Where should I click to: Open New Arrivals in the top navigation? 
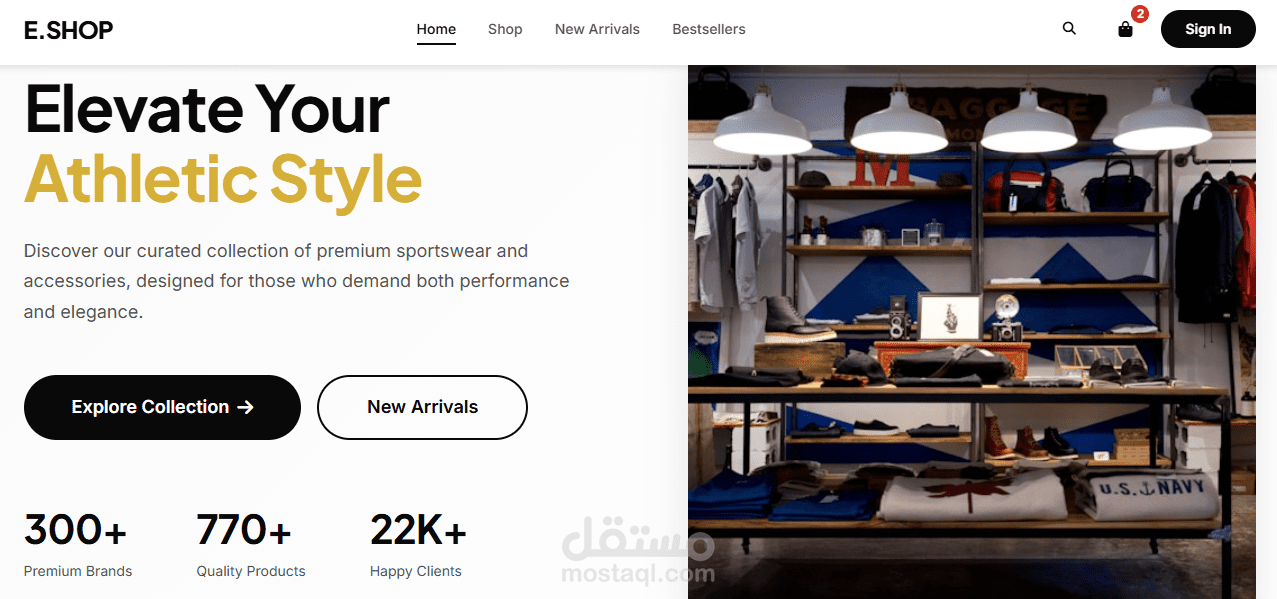click(597, 29)
